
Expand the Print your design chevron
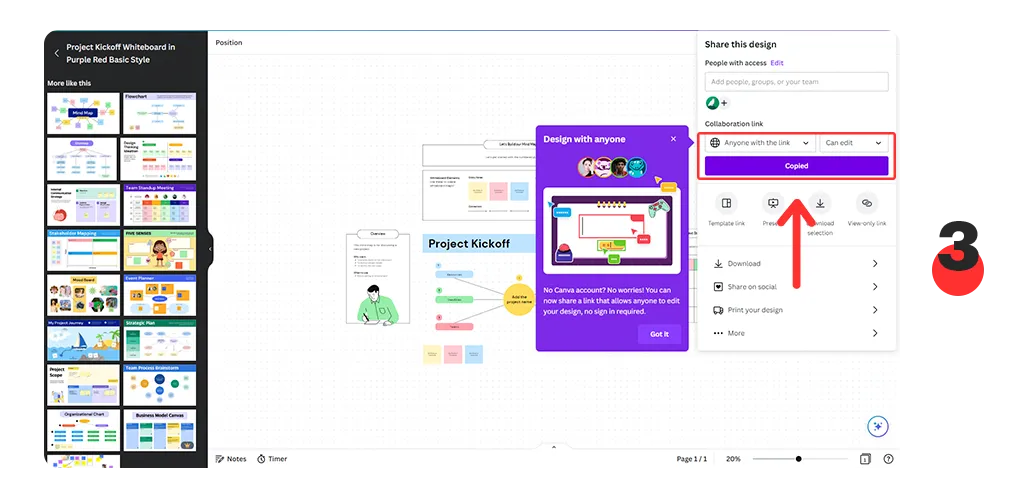(x=875, y=310)
